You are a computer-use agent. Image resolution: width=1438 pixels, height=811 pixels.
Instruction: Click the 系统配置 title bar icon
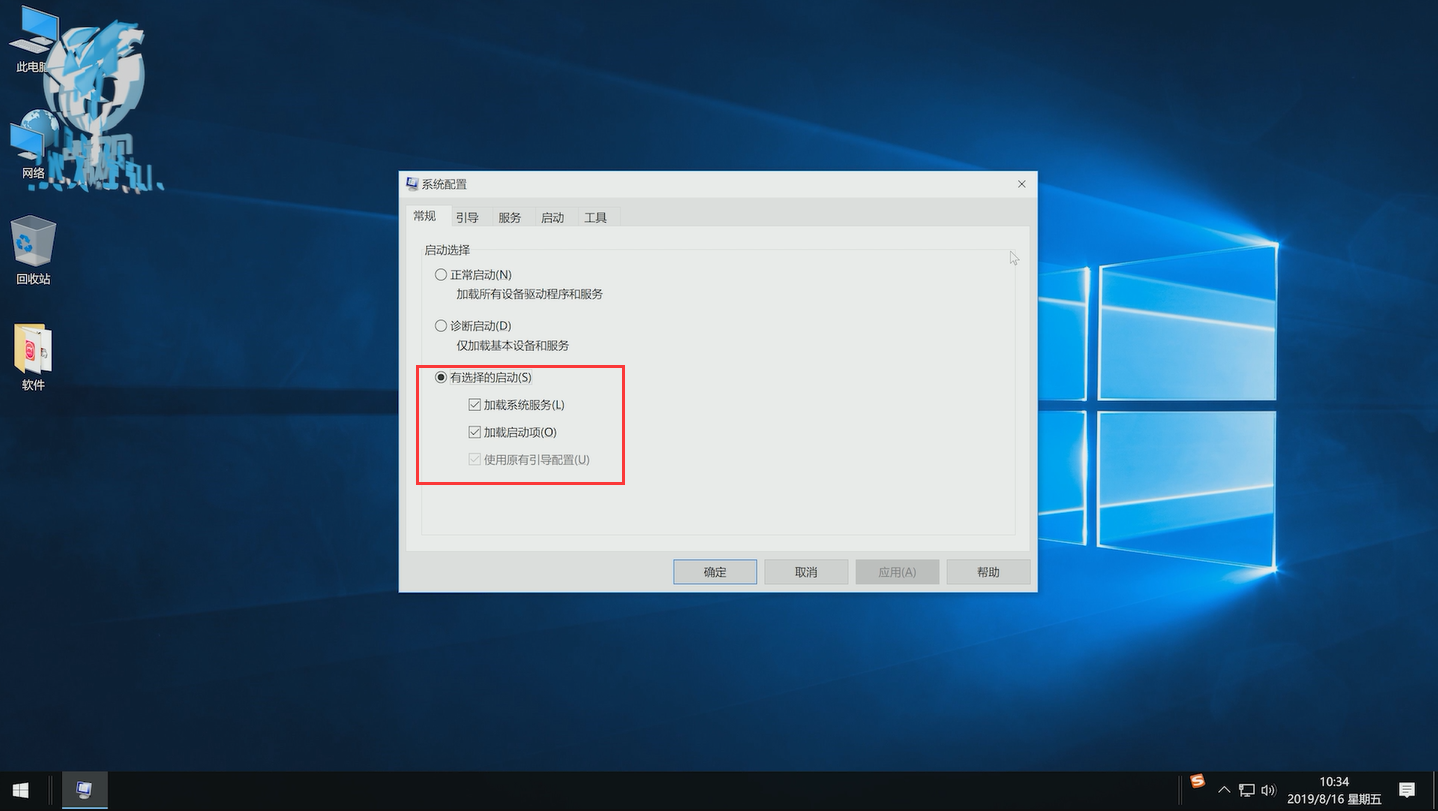pyautogui.click(x=412, y=184)
